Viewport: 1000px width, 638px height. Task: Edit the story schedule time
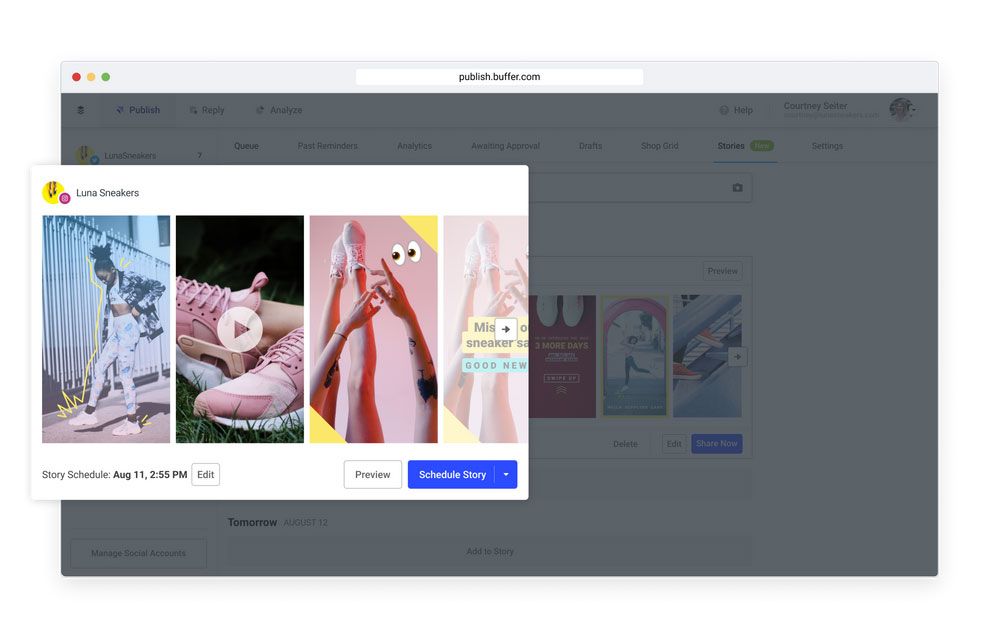[x=205, y=475]
